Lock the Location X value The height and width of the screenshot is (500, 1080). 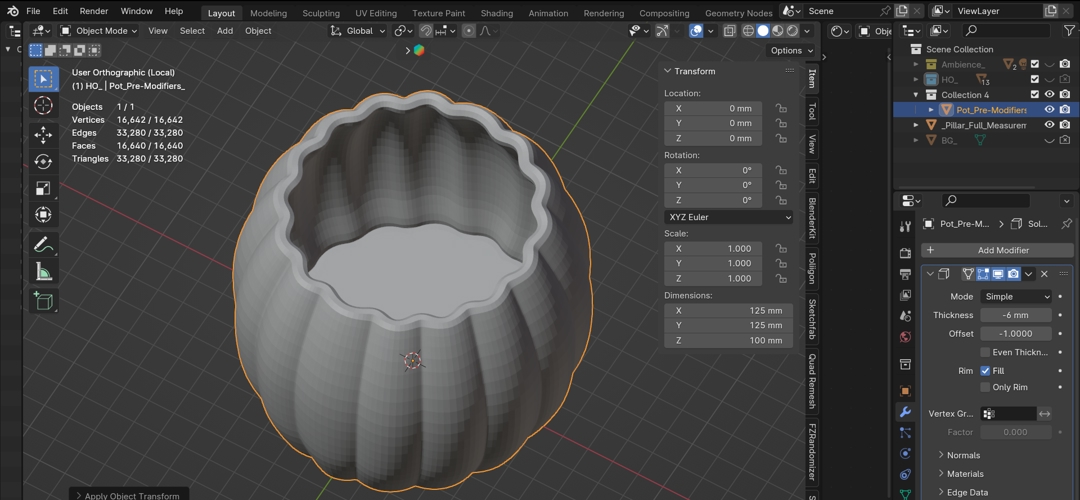tap(780, 108)
